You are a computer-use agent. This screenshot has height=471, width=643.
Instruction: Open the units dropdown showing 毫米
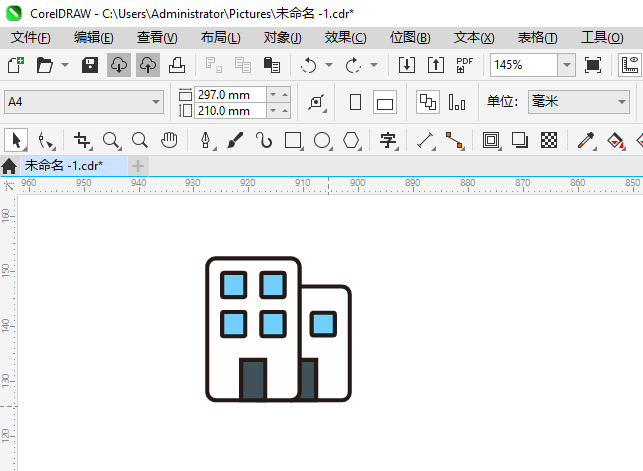pos(579,102)
